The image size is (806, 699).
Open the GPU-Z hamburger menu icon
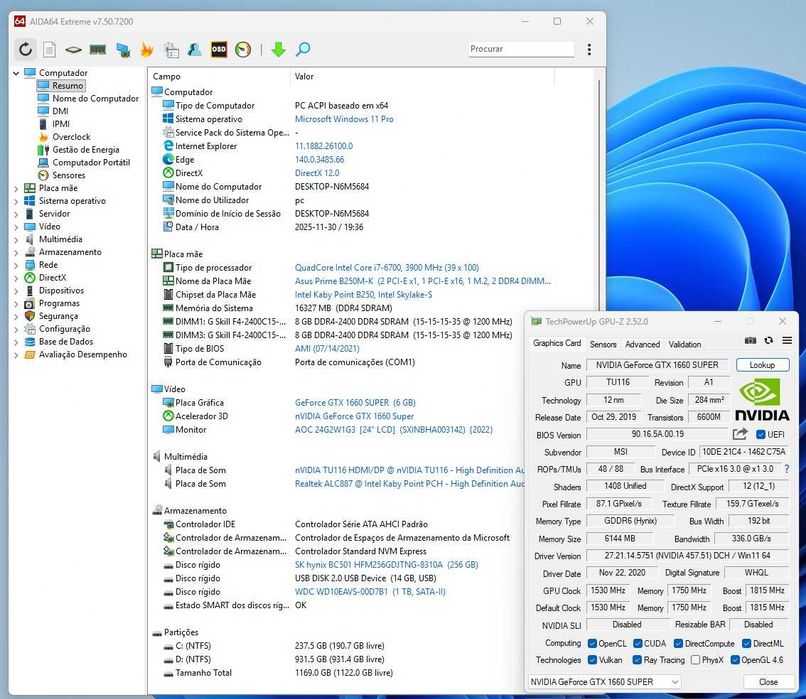(x=787, y=340)
